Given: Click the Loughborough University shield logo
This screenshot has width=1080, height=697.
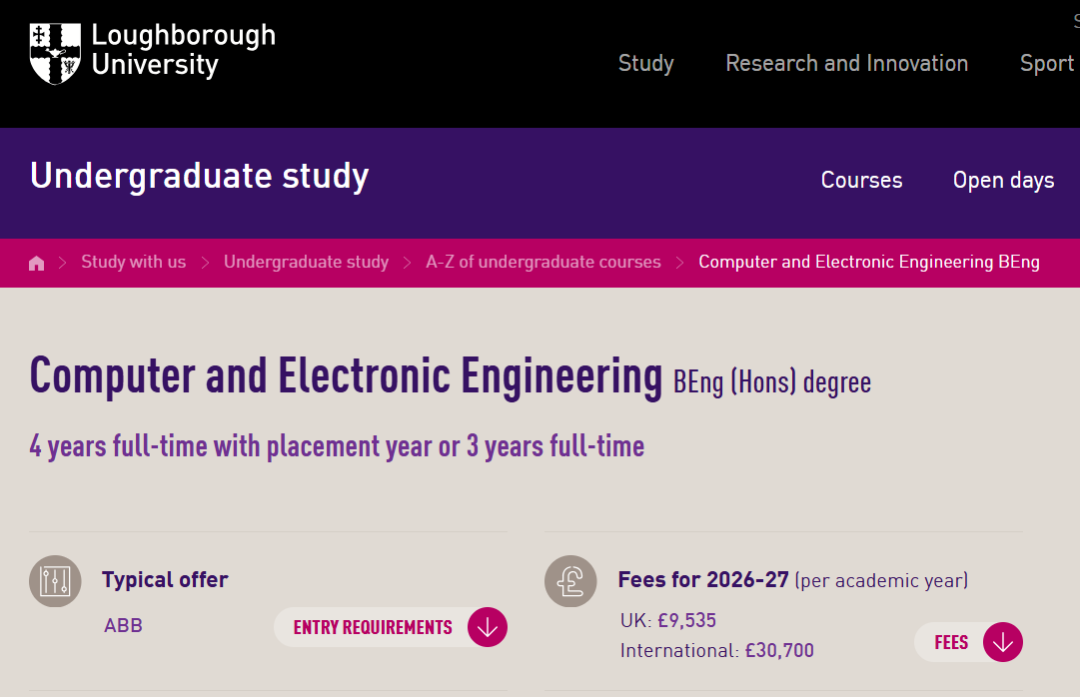Looking at the screenshot, I should pos(55,52).
